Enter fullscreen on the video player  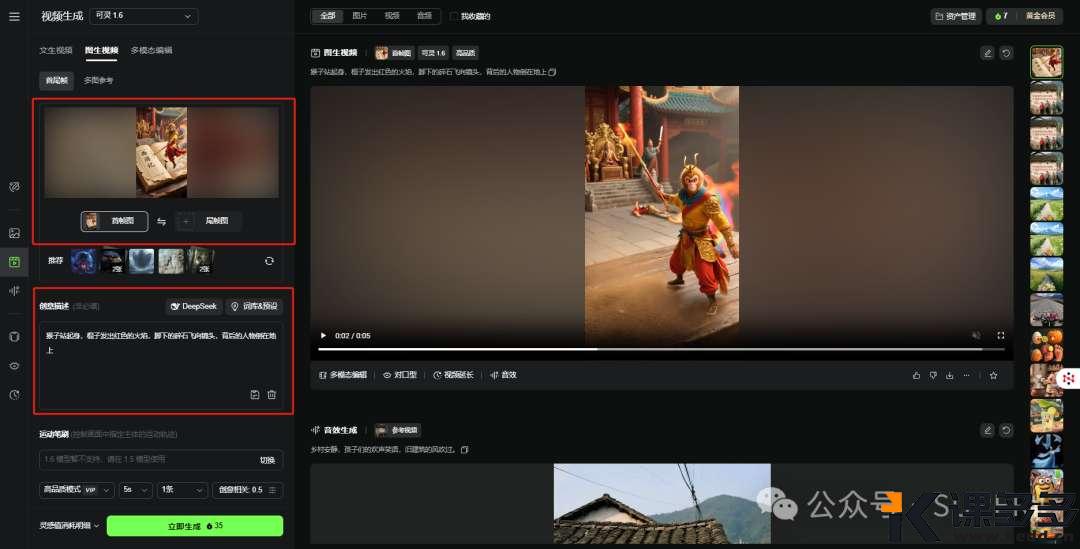point(1000,335)
